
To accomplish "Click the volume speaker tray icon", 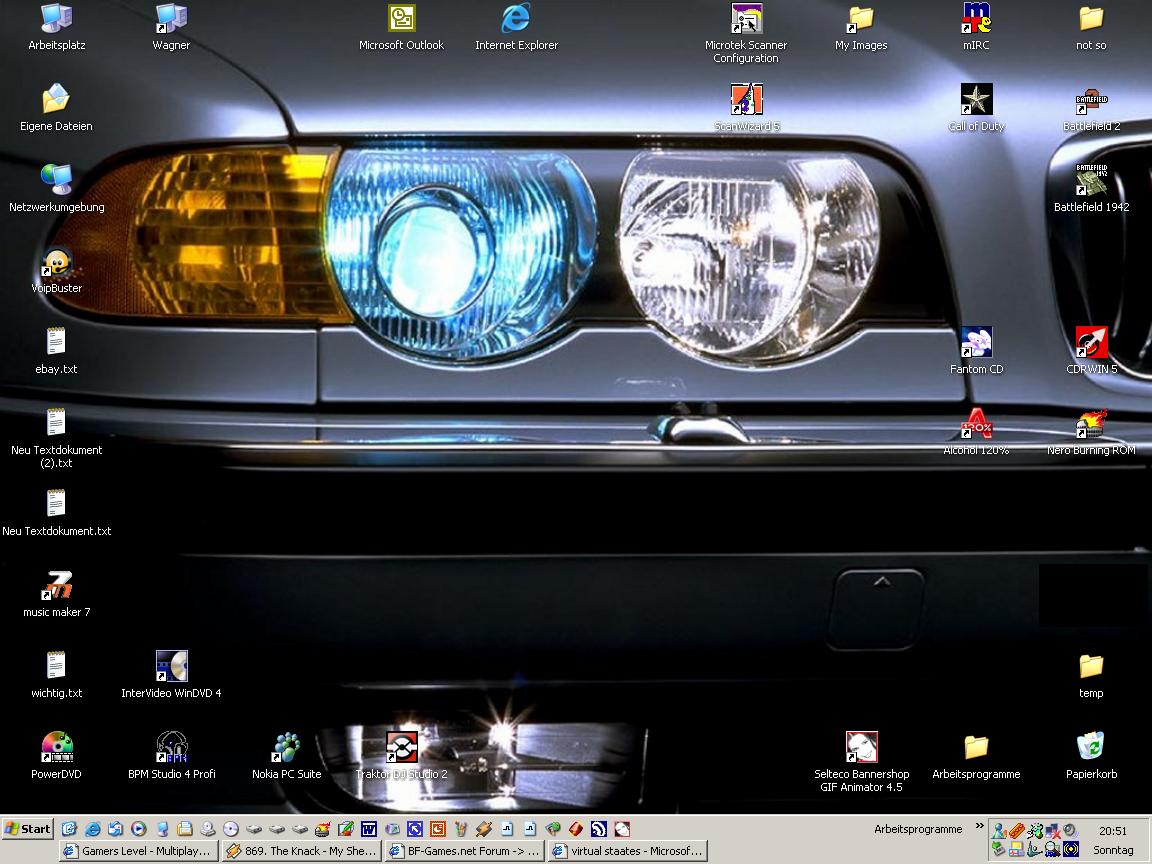I will pos(1070,830).
